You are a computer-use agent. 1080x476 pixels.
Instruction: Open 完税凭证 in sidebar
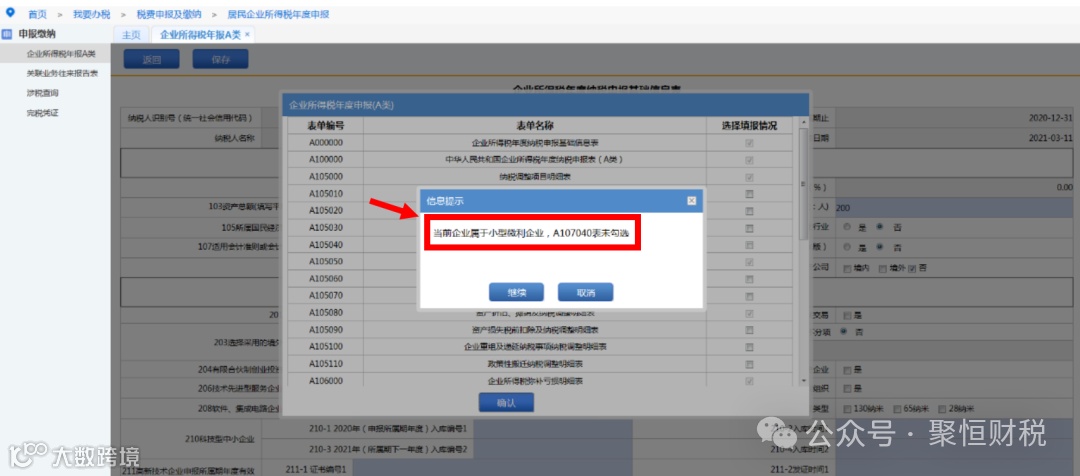point(43,112)
